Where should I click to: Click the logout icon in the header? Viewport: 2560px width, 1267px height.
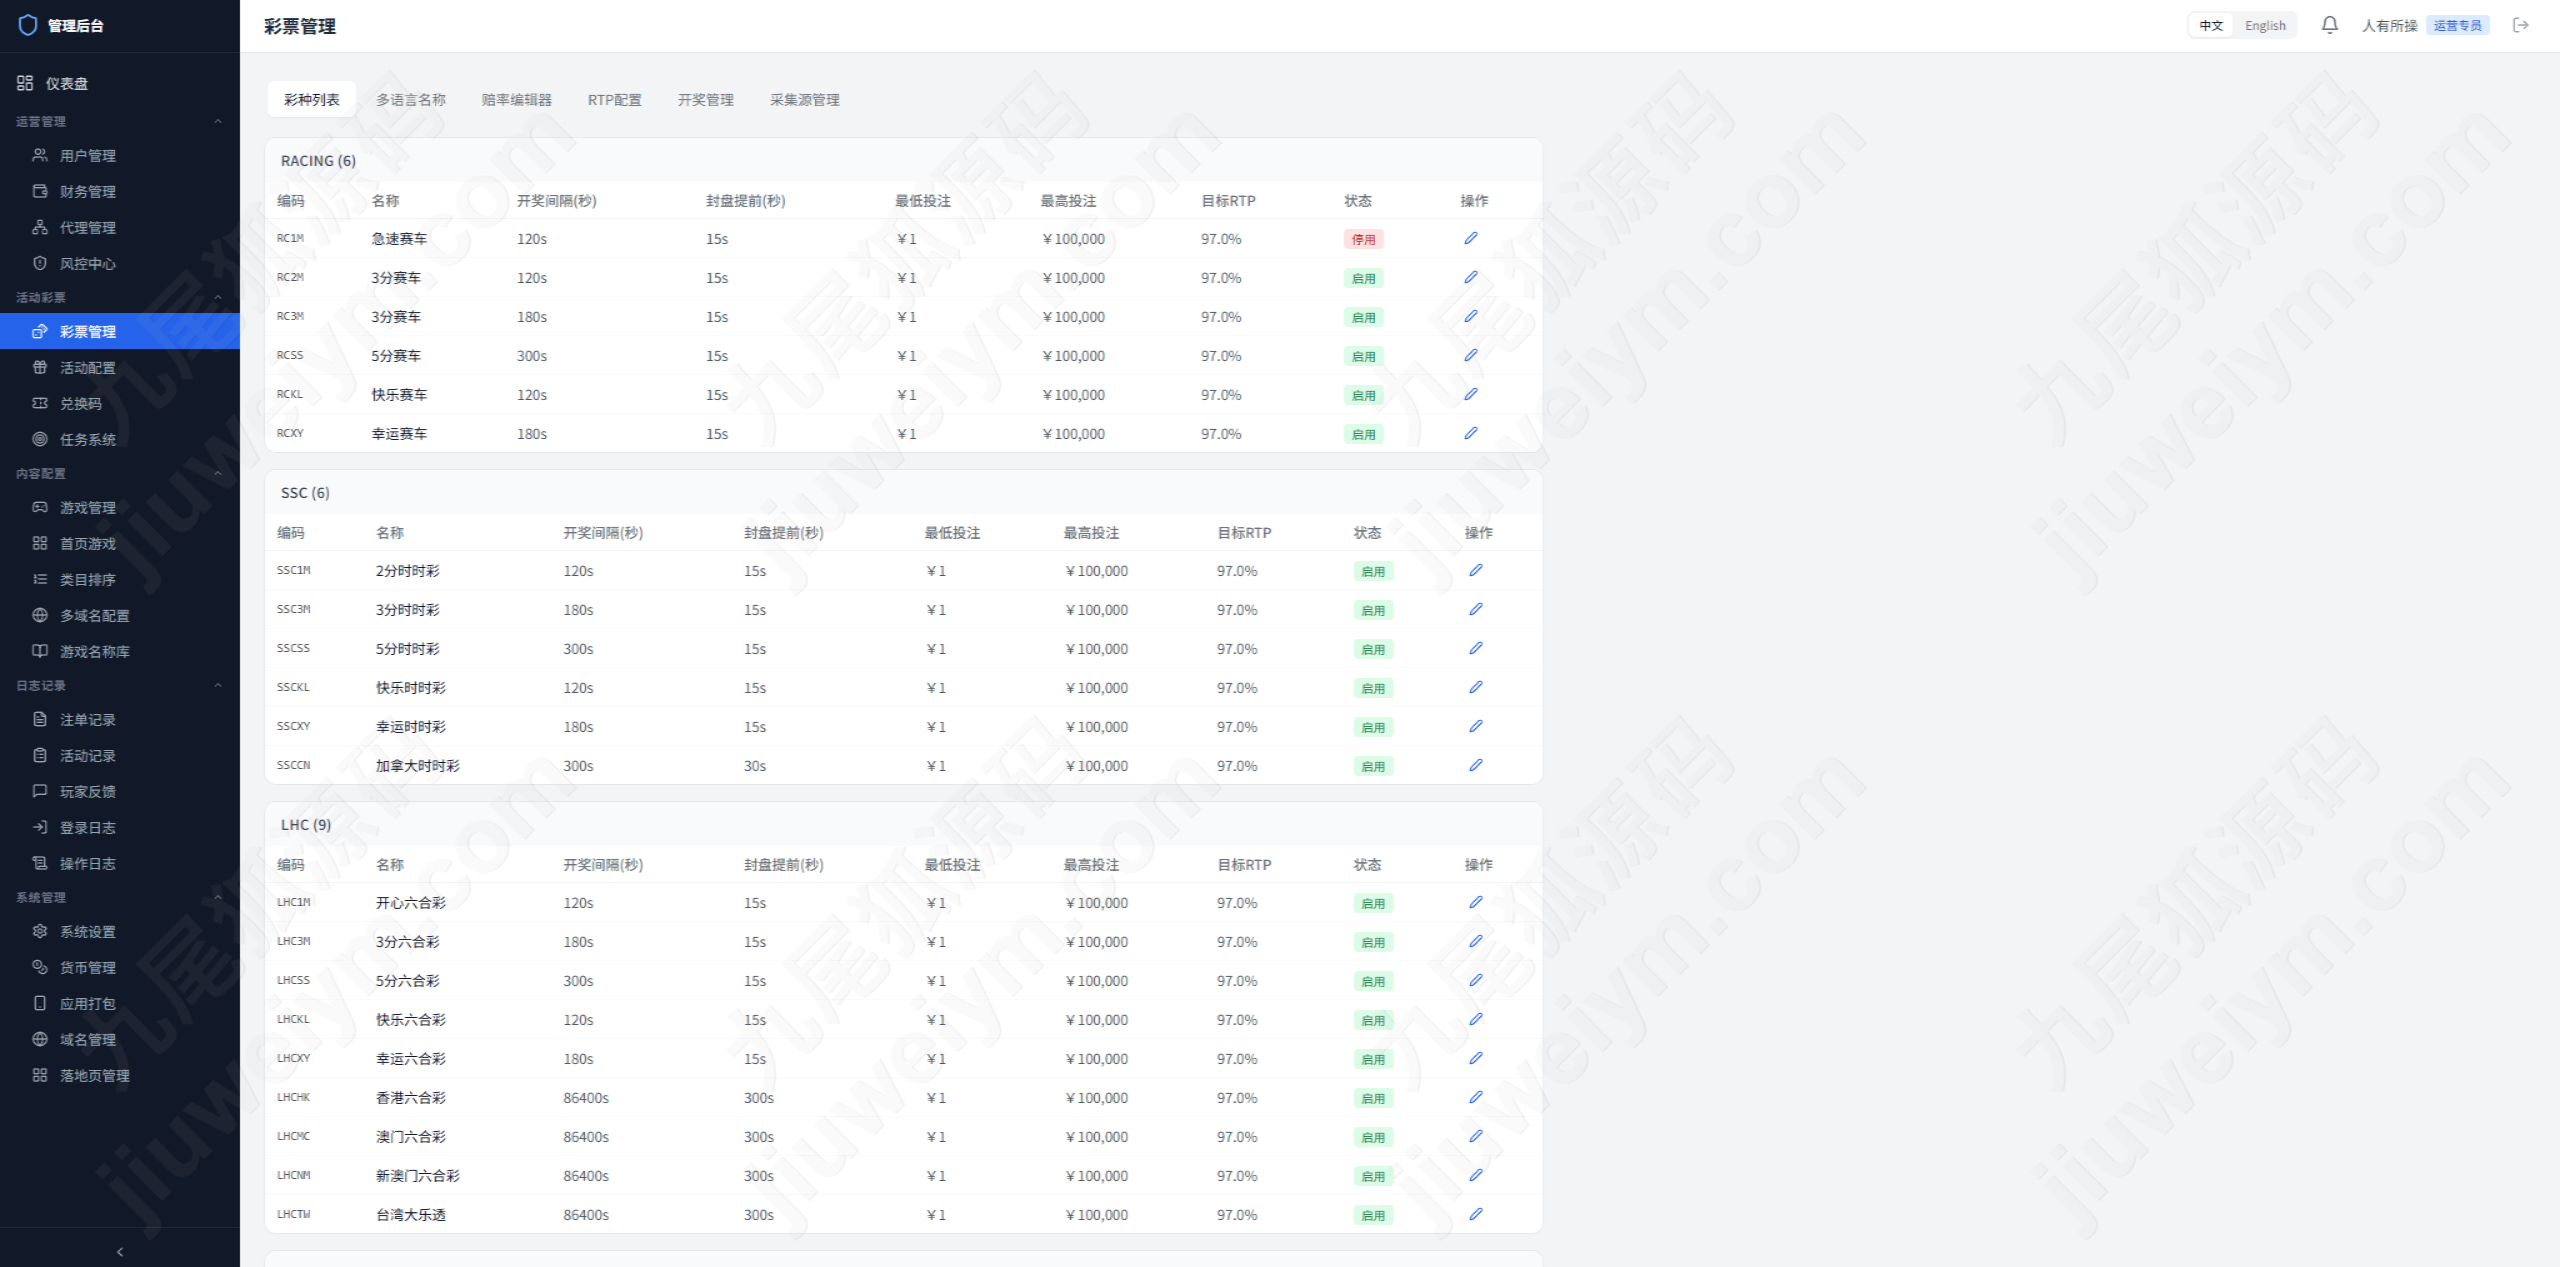tap(2521, 25)
